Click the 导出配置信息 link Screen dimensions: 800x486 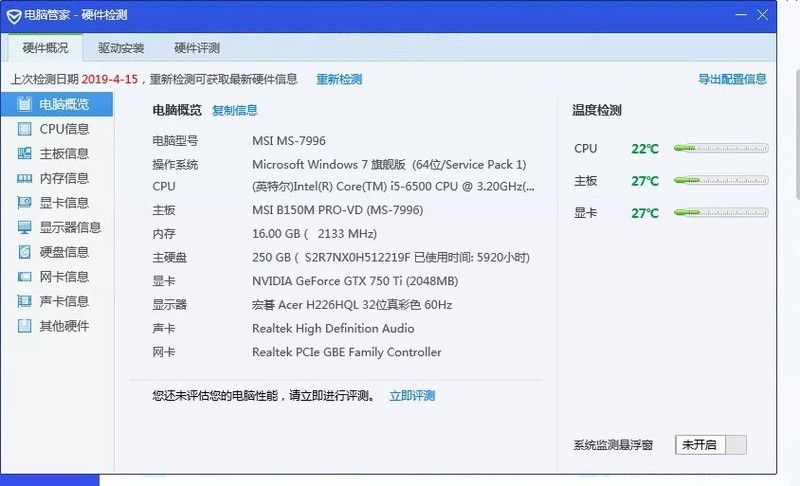(x=732, y=79)
